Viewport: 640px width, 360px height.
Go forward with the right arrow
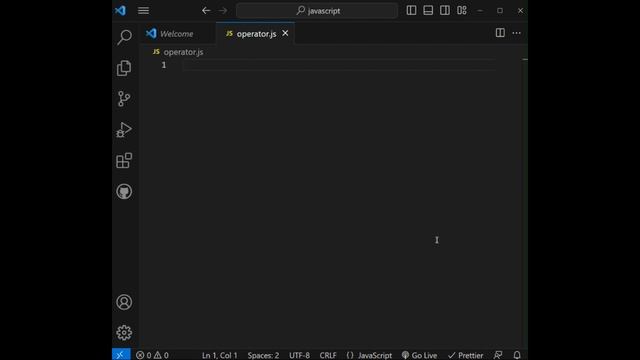223,11
